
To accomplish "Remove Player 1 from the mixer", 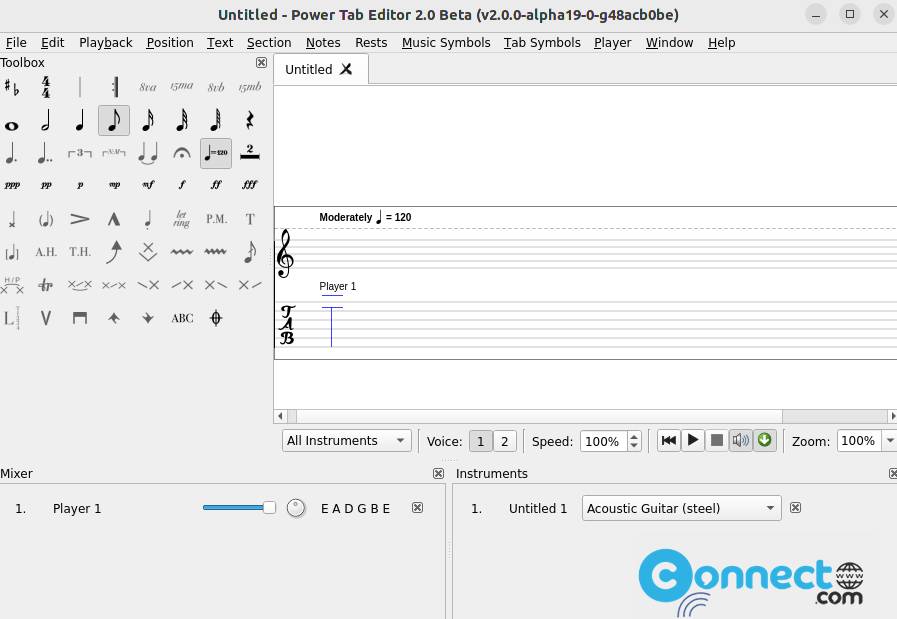I will pyautogui.click(x=418, y=507).
